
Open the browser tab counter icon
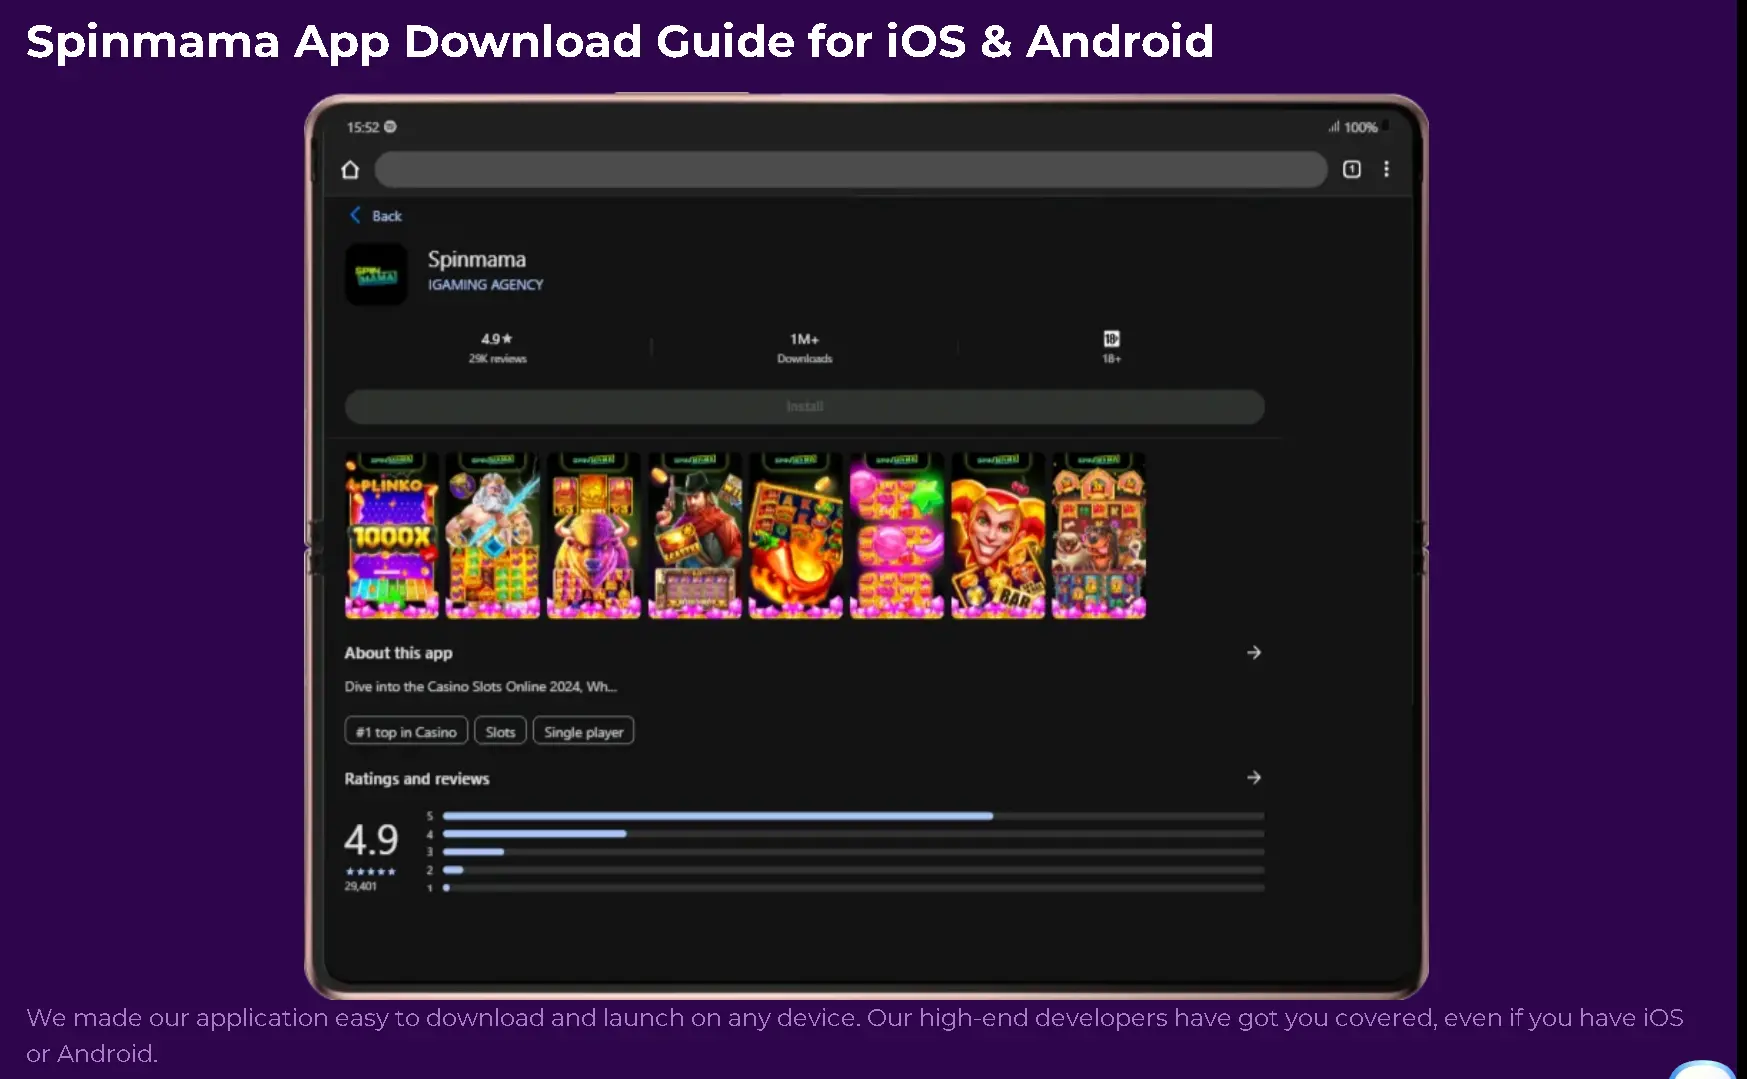[x=1352, y=170]
